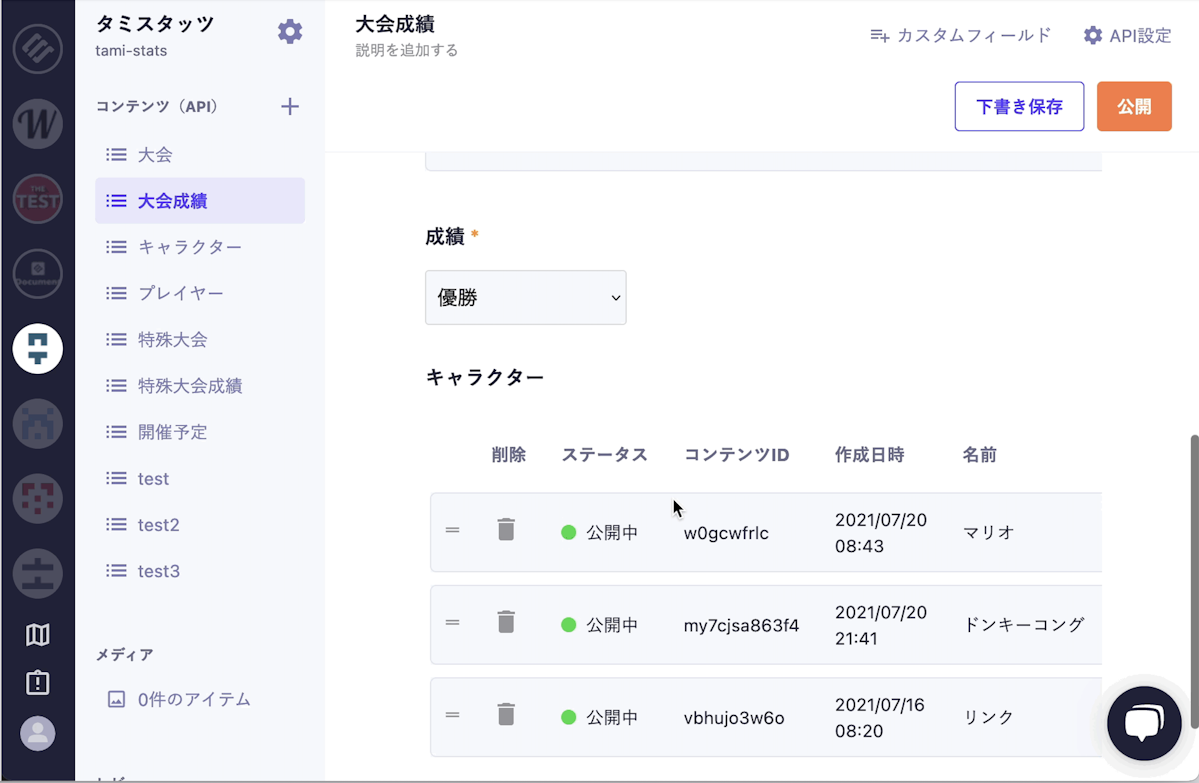Image resolution: width=1199 pixels, height=783 pixels.
Task: Remove the リンク row using trash icon
Action: (x=506, y=715)
